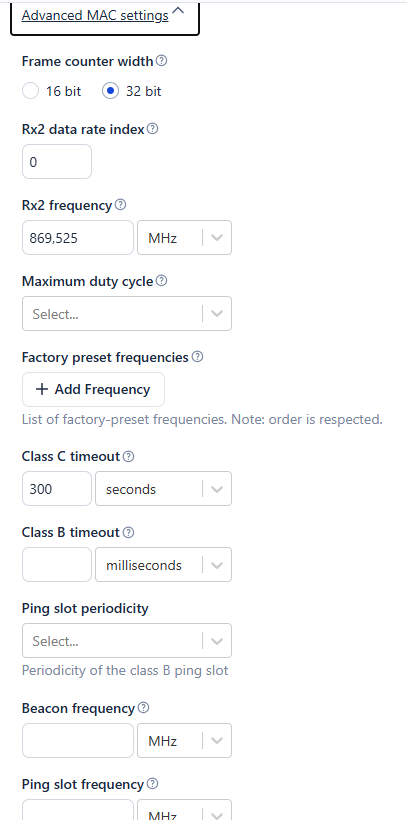
Task: Click help icon beside Class C timeout
Action: [129, 457]
